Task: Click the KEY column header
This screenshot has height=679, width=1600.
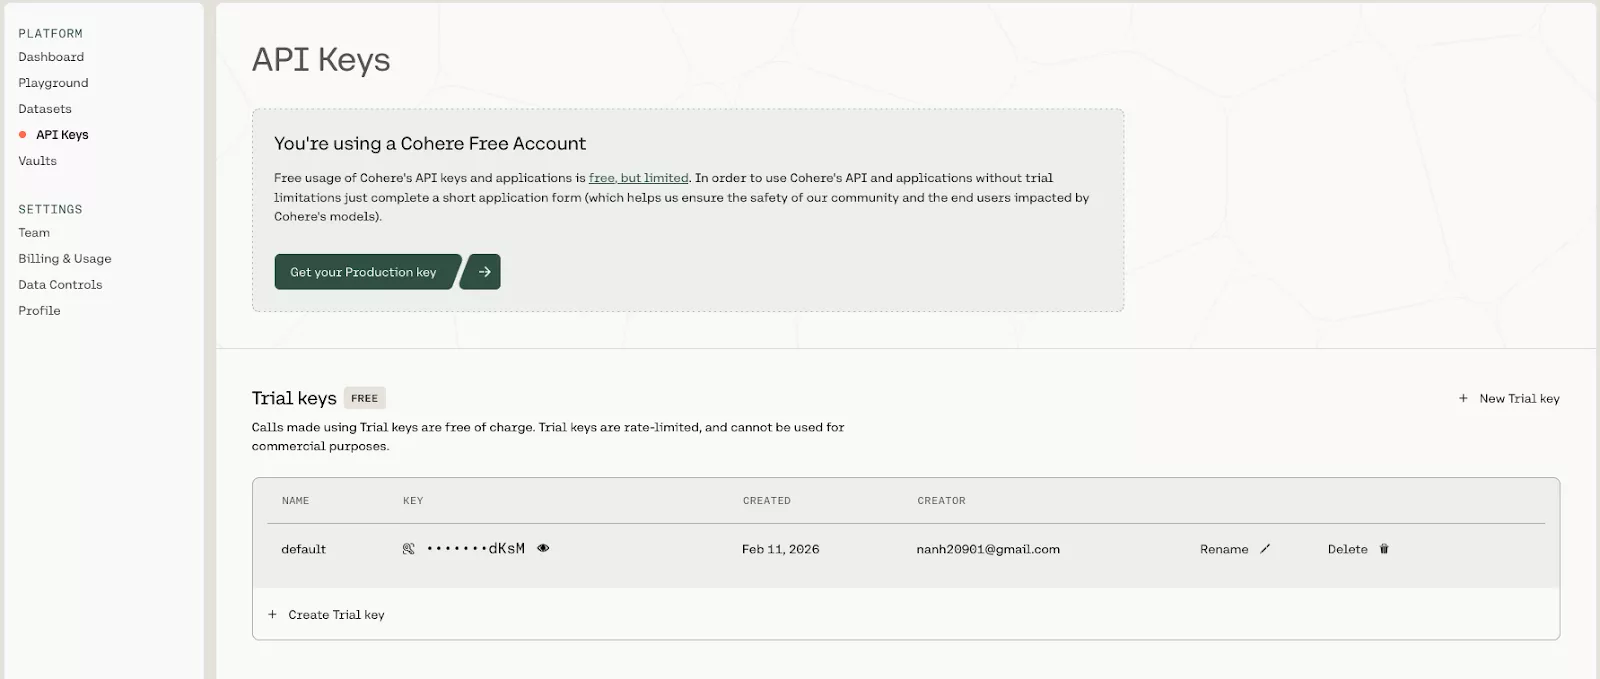Action: pyautogui.click(x=413, y=501)
